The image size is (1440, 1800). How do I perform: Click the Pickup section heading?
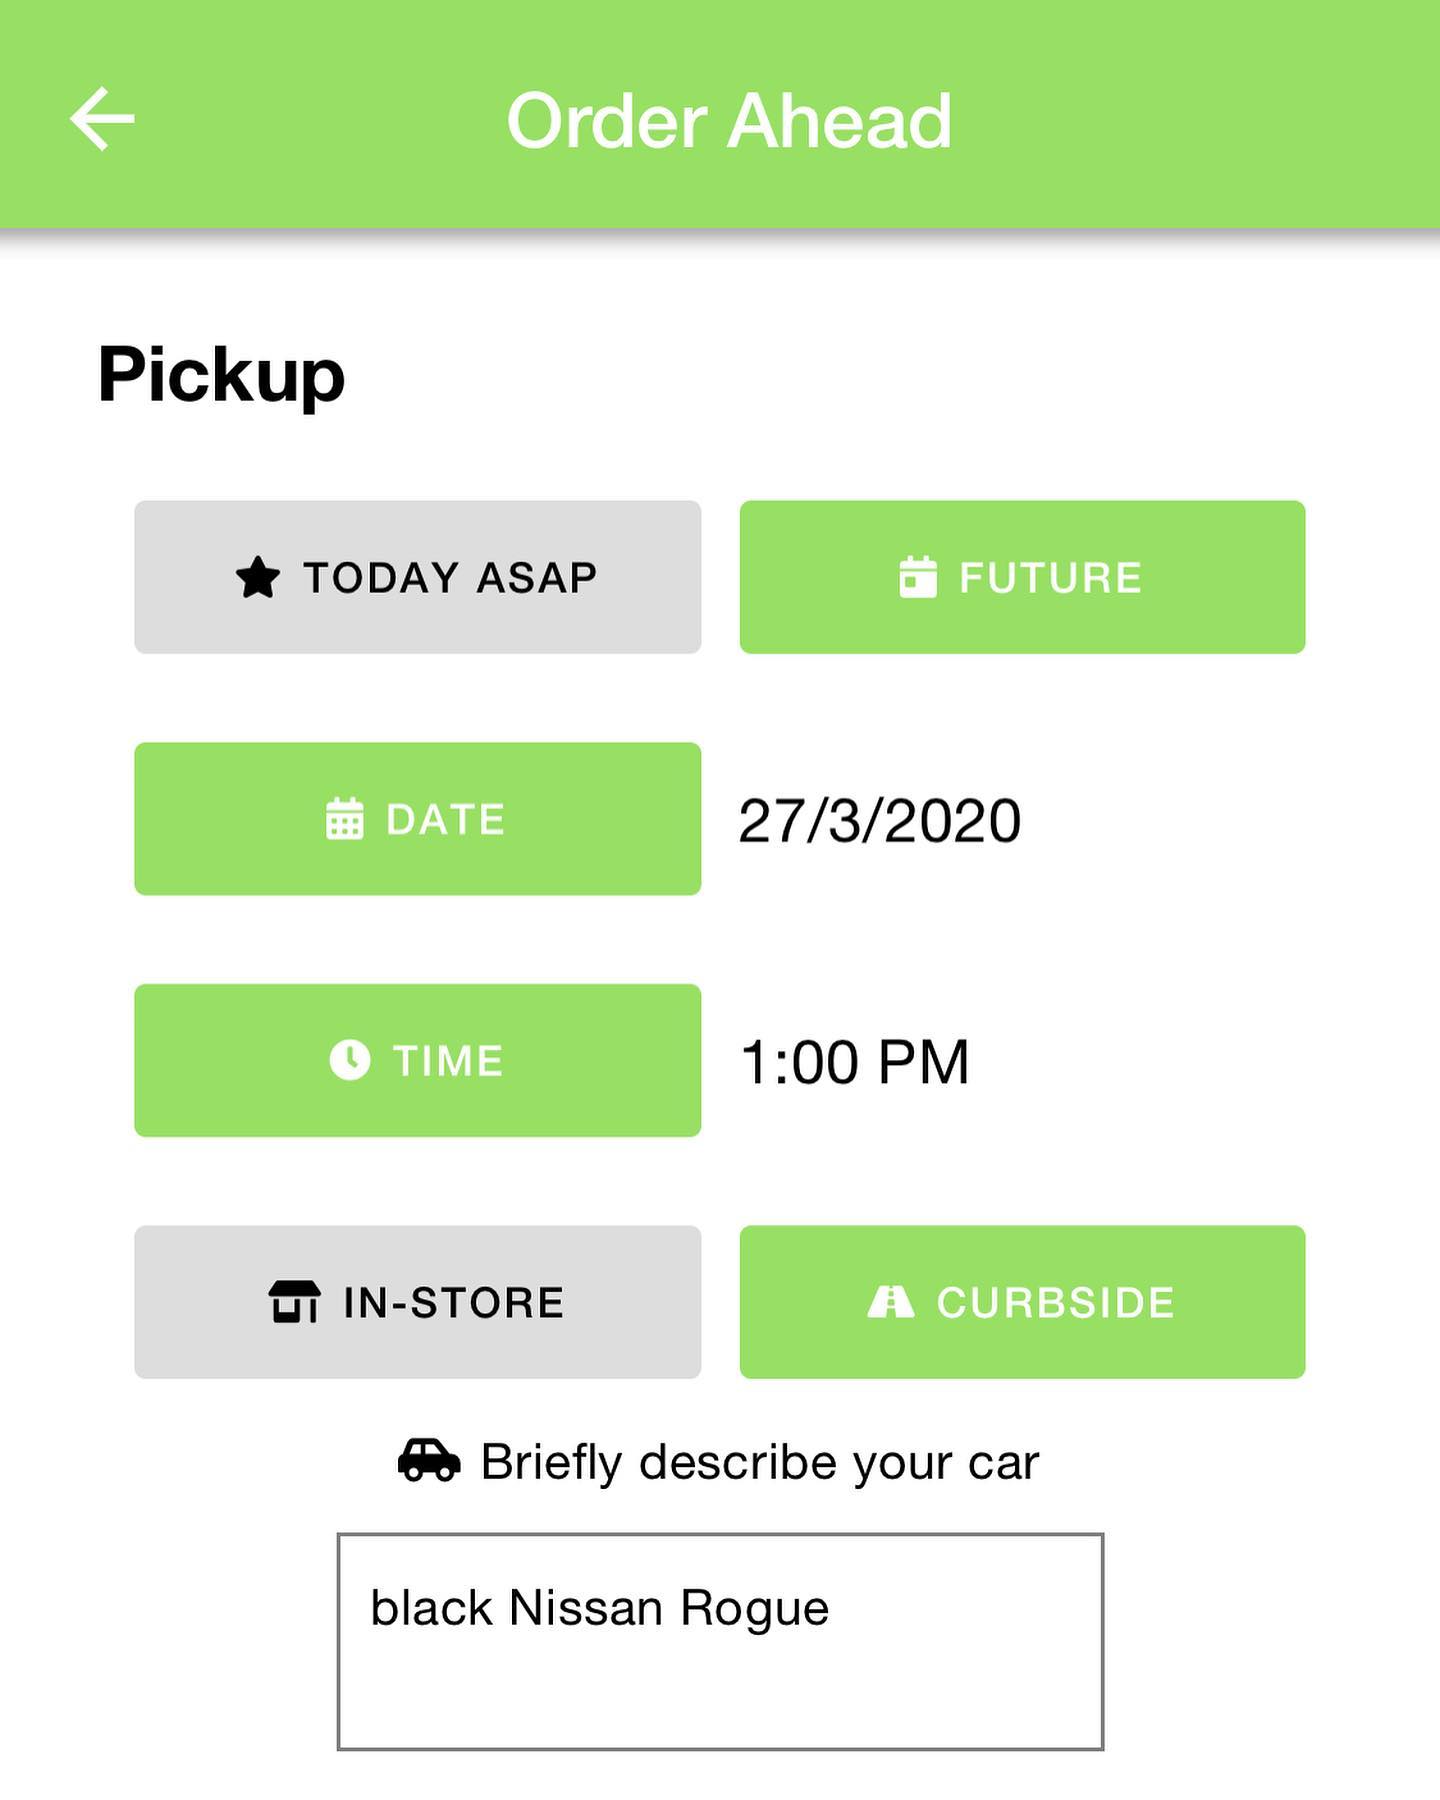click(221, 376)
